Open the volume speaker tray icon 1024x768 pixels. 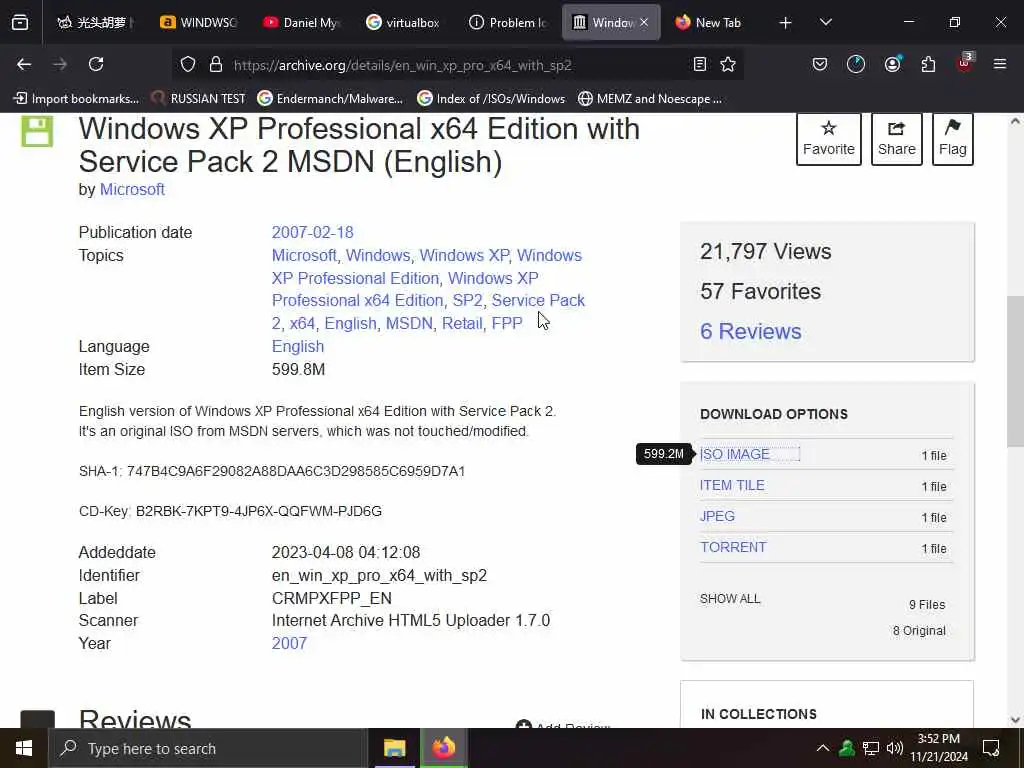tap(895, 748)
